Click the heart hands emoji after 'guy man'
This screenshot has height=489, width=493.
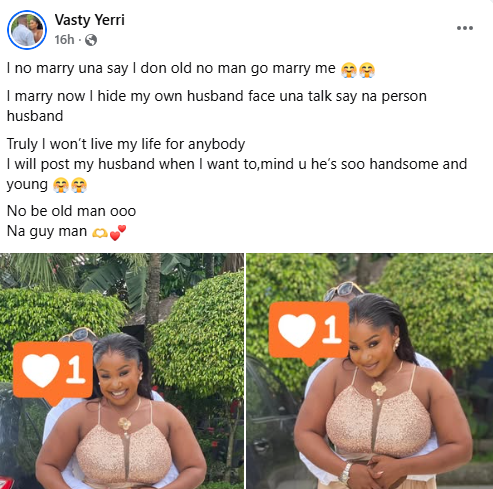point(100,232)
